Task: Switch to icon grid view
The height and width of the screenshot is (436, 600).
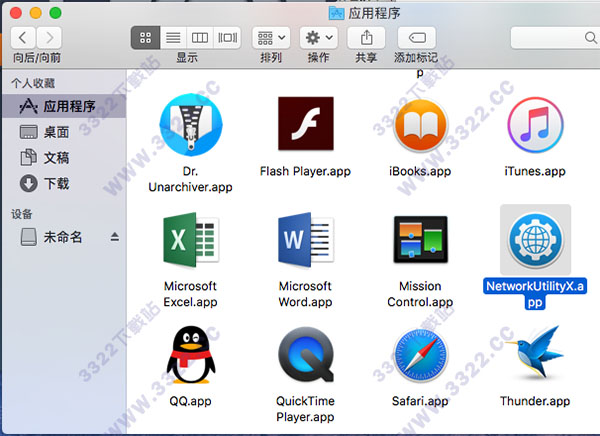Action: coord(145,38)
